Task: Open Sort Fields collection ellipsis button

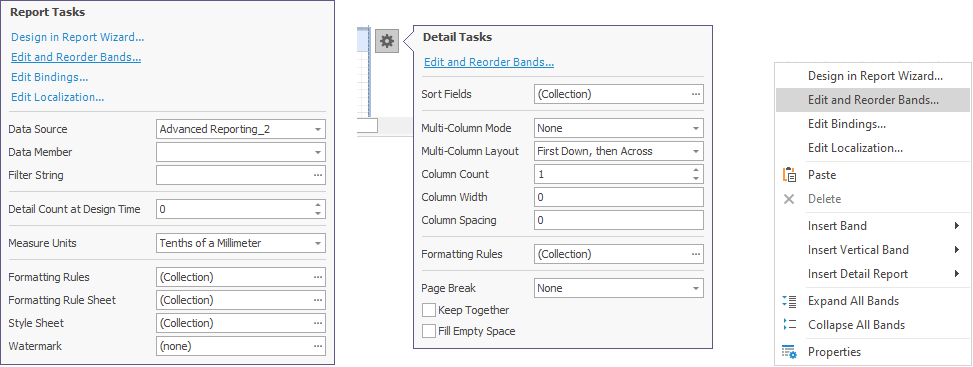Action: pos(697,94)
